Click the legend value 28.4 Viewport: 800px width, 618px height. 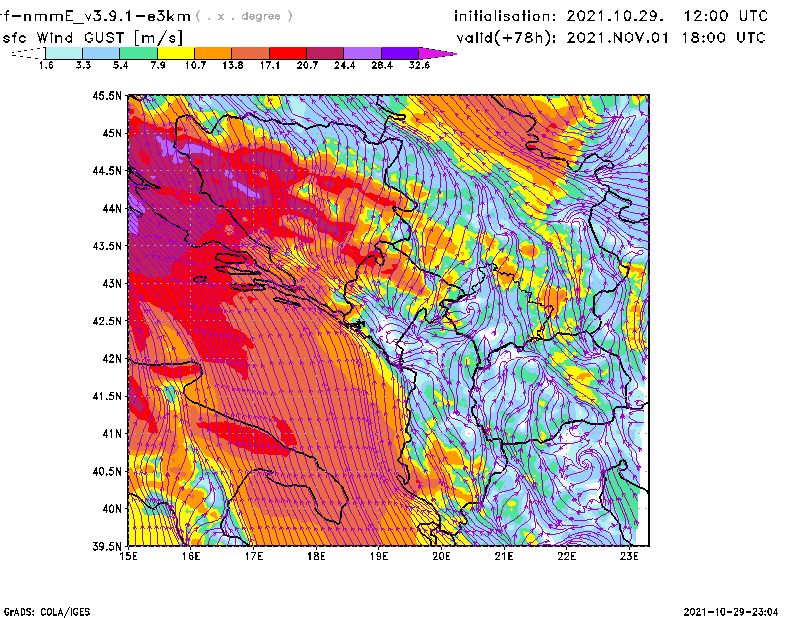click(x=382, y=65)
